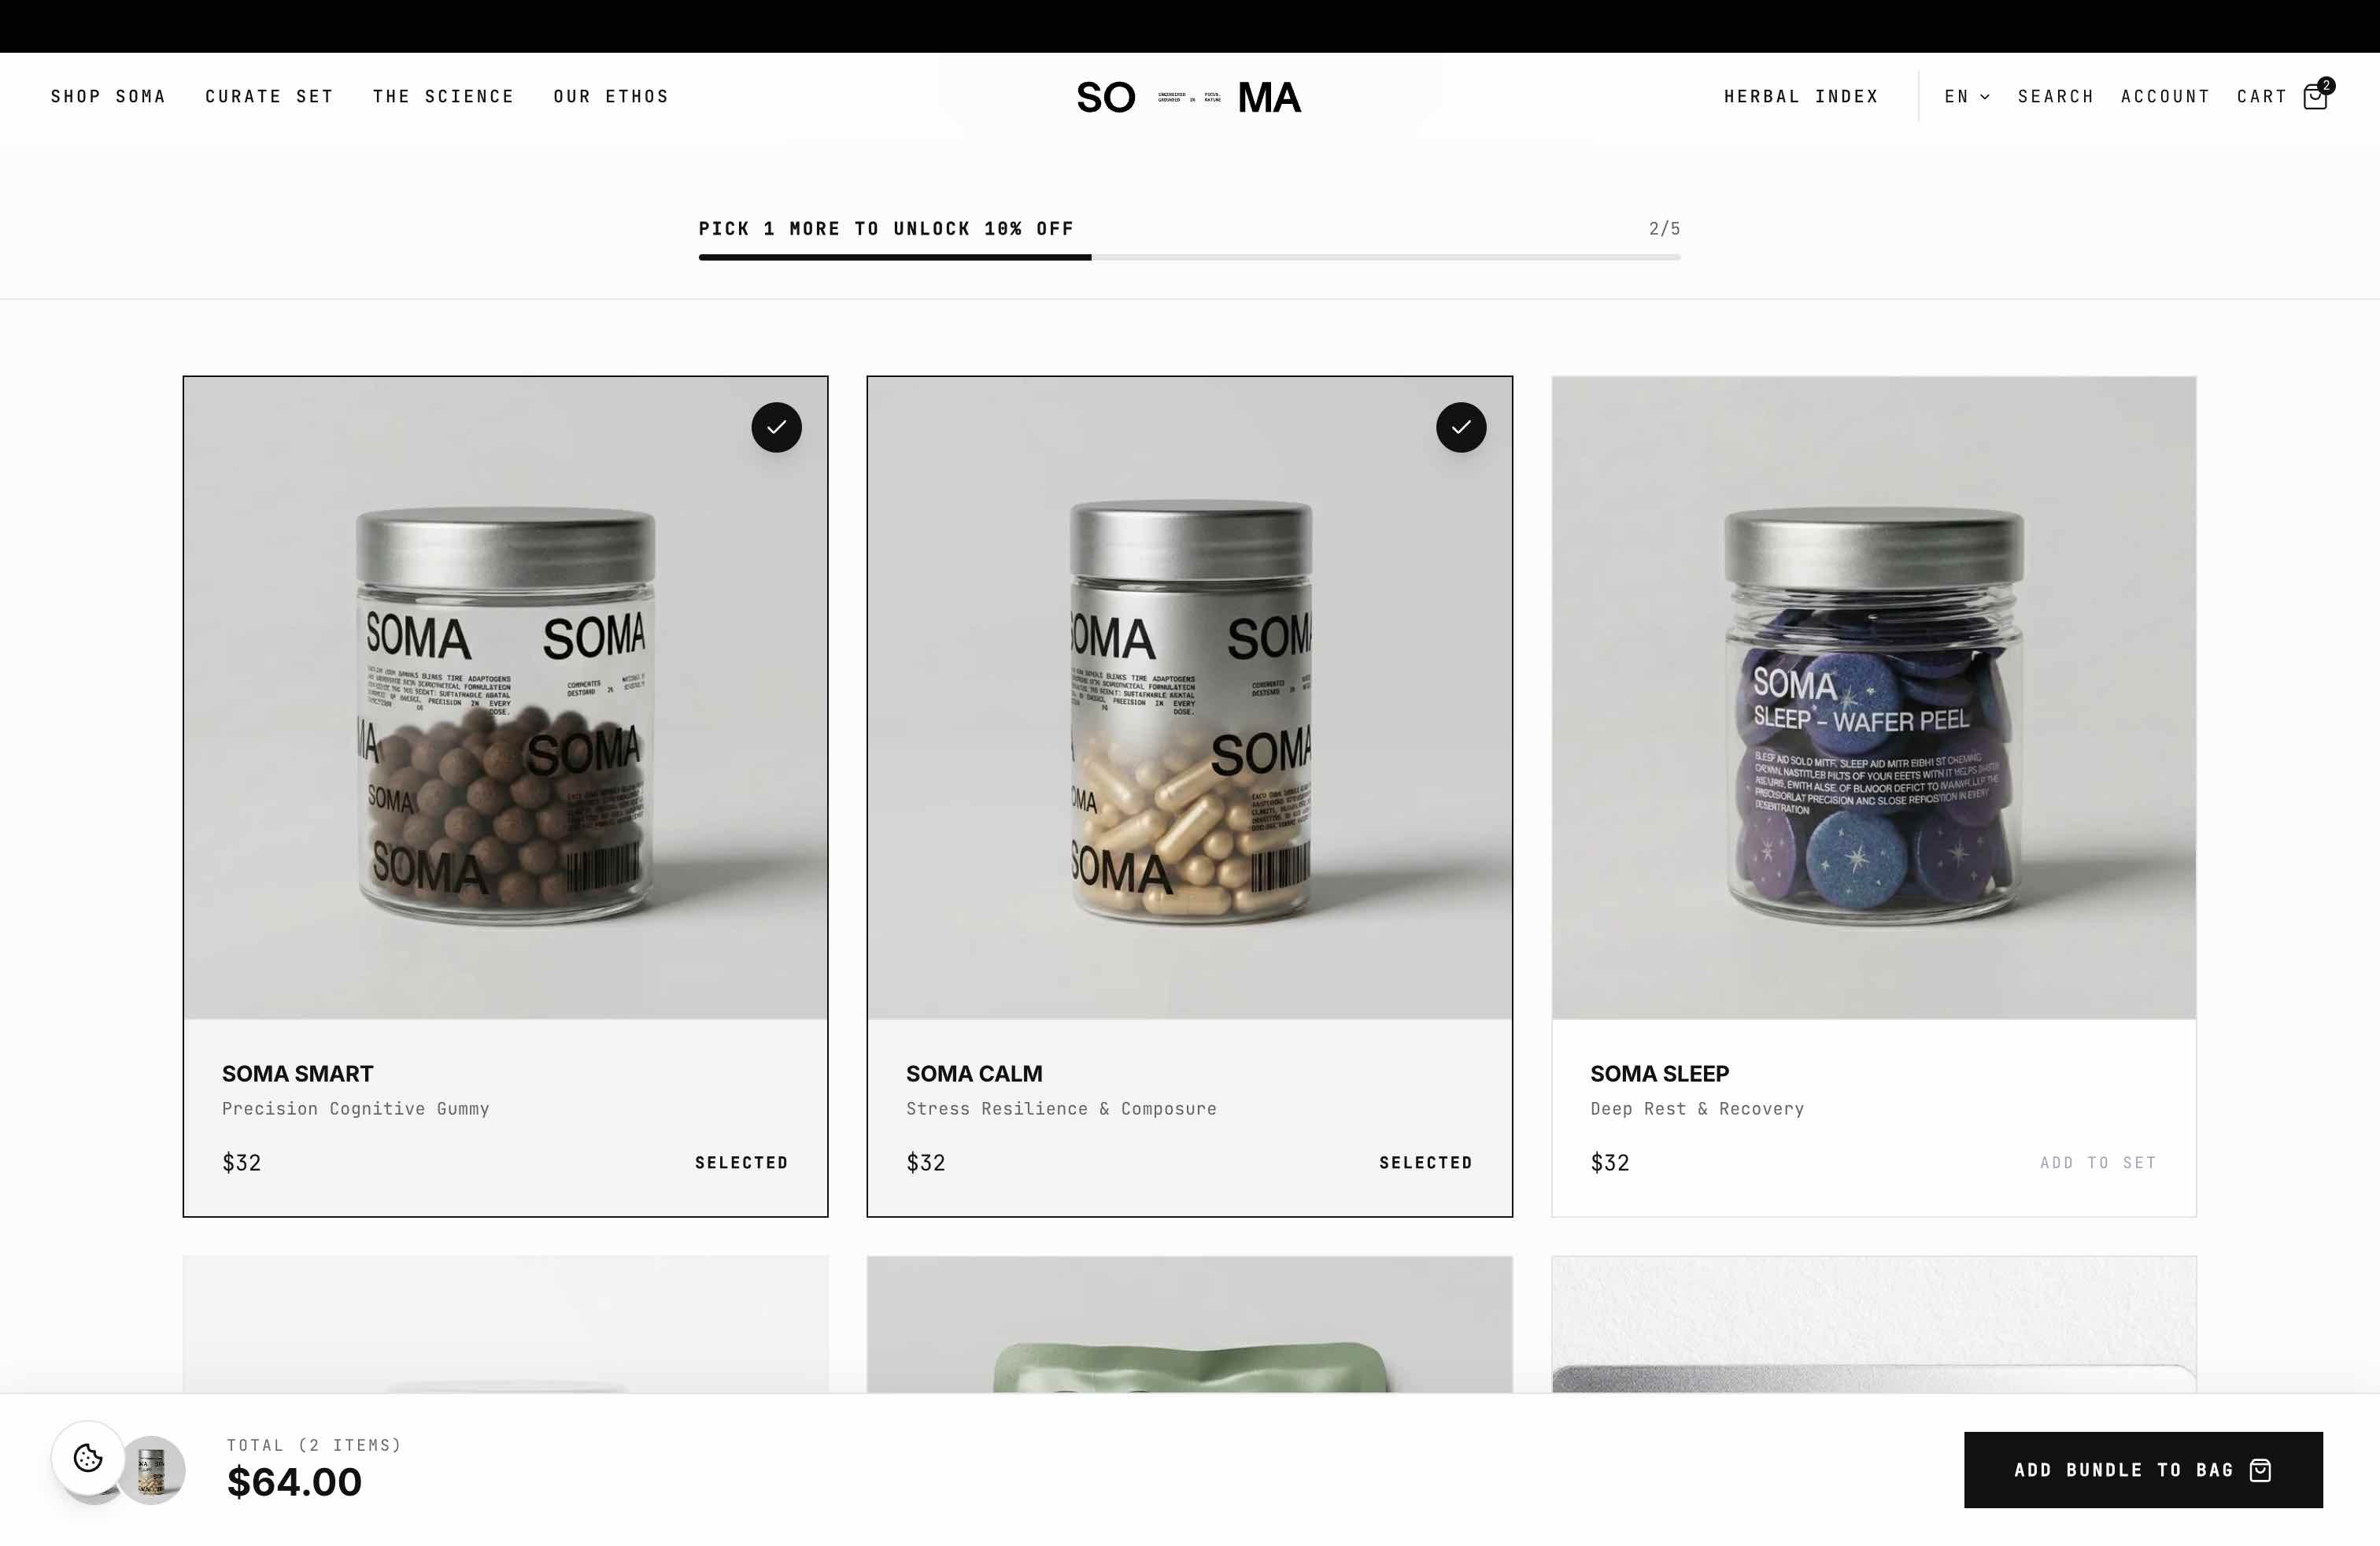The image size is (2380, 1546).
Task: Open the SOMA SLEEP product image
Action: coord(1873,698)
